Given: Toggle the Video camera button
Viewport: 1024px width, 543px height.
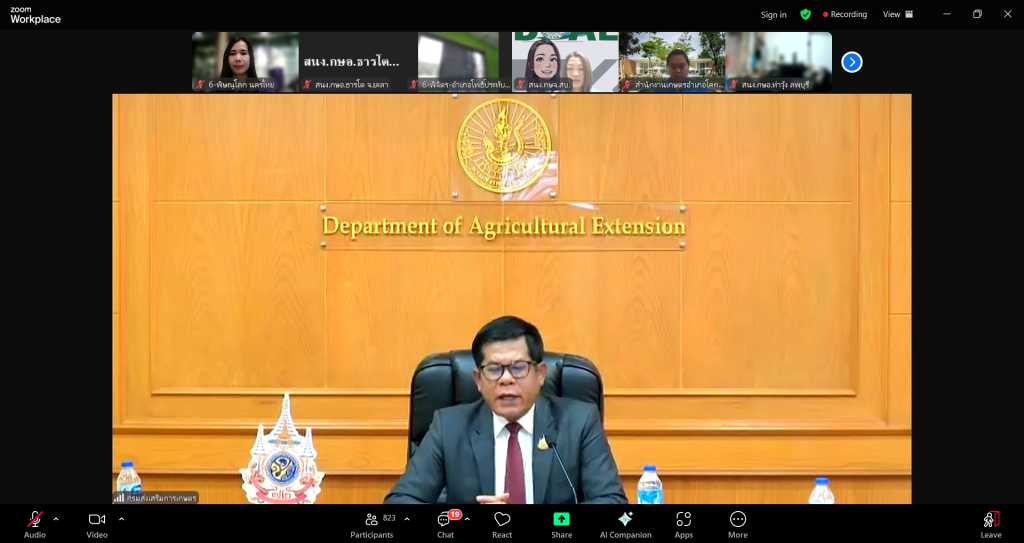Looking at the screenshot, I should pos(97,522).
